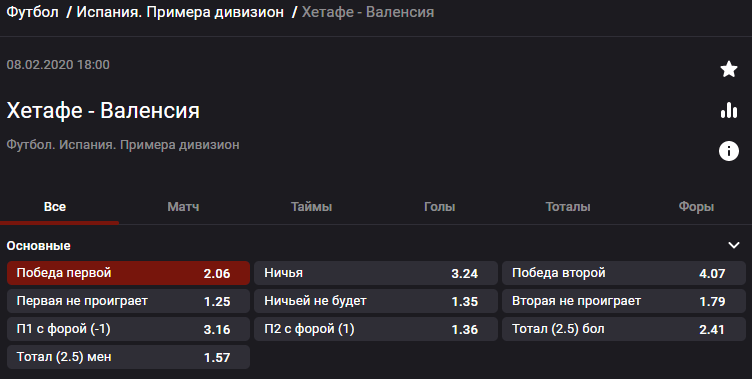
Task: Collapse the Основные section chevron
Action: (x=733, y=246)
